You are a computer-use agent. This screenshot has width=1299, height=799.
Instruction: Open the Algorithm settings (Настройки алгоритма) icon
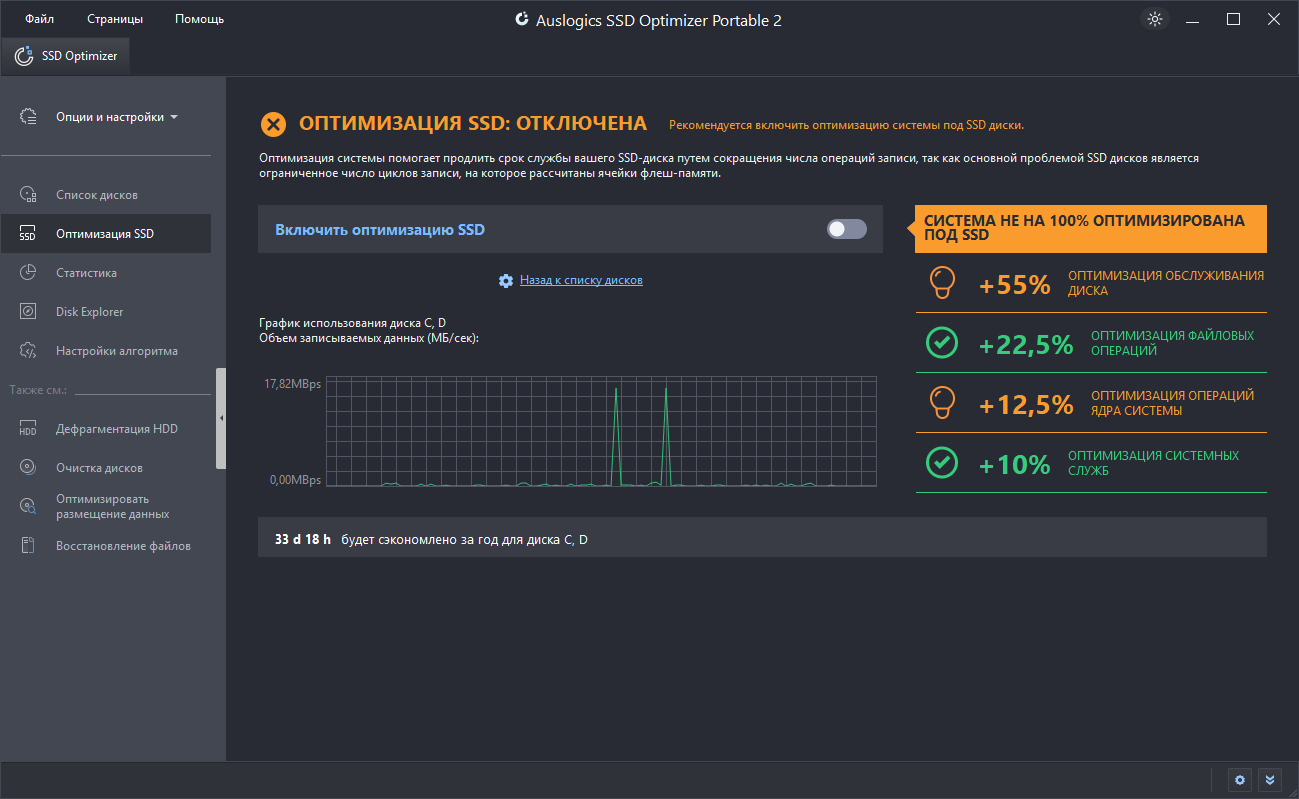[x=28, y=351]
